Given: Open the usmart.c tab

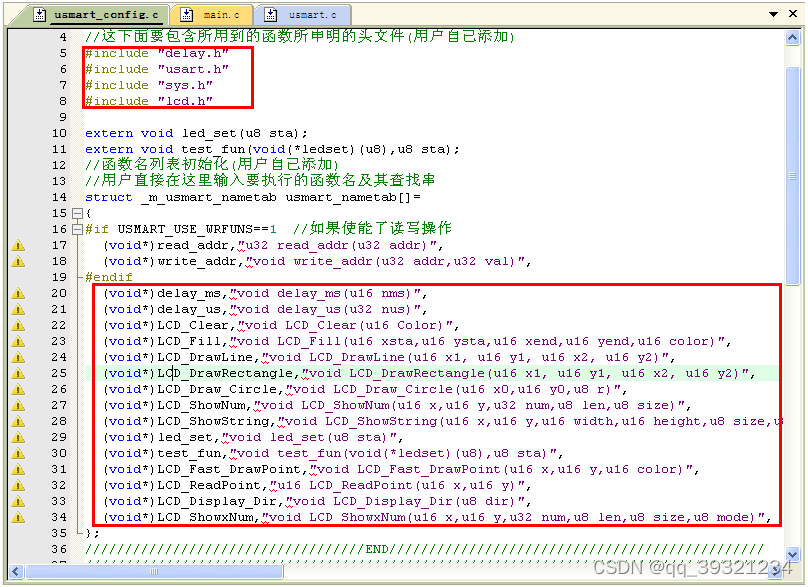Looking at the screenshot, I should [304, 15].
